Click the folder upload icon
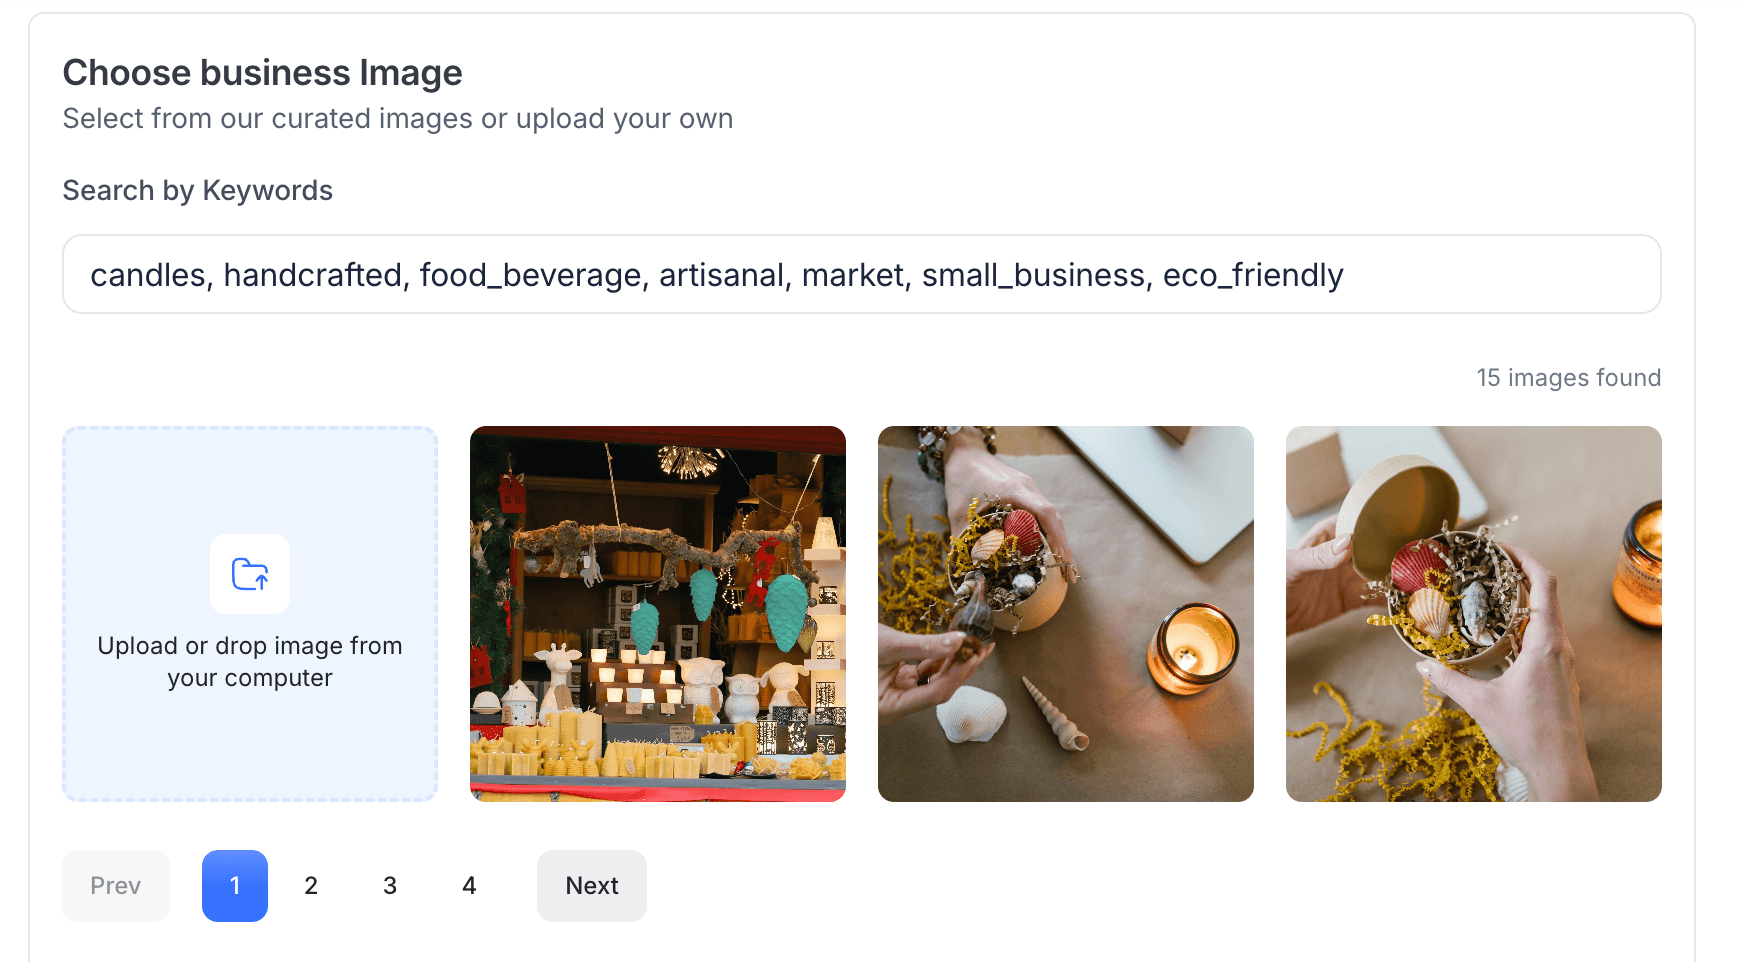The image size is (1738, 962). click(249, 574)
